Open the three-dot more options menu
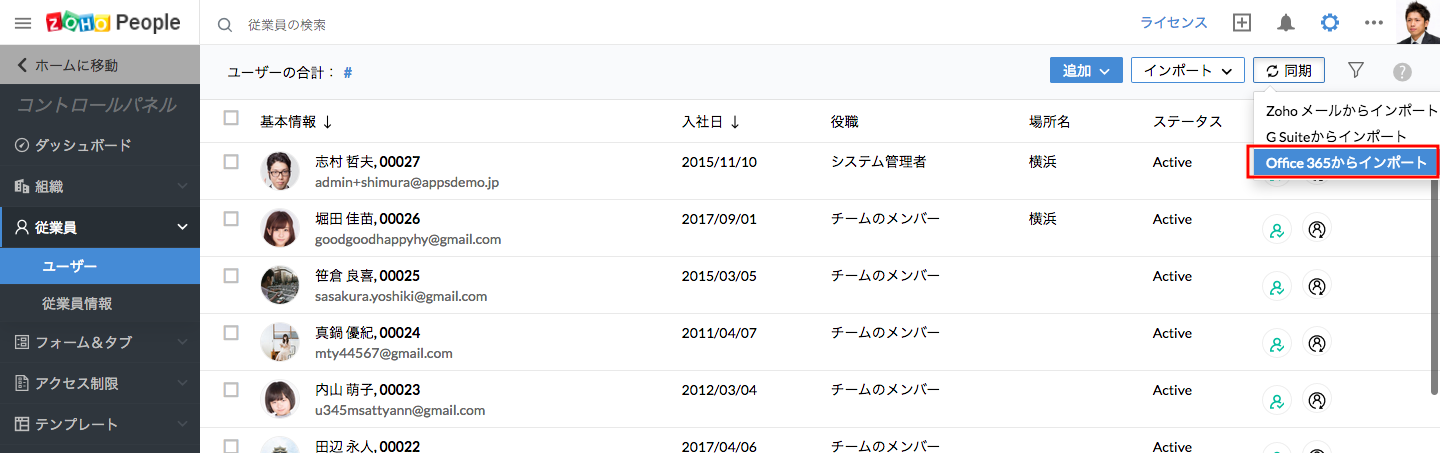Screen dimensions: 1440x453 coord(1373,23)
